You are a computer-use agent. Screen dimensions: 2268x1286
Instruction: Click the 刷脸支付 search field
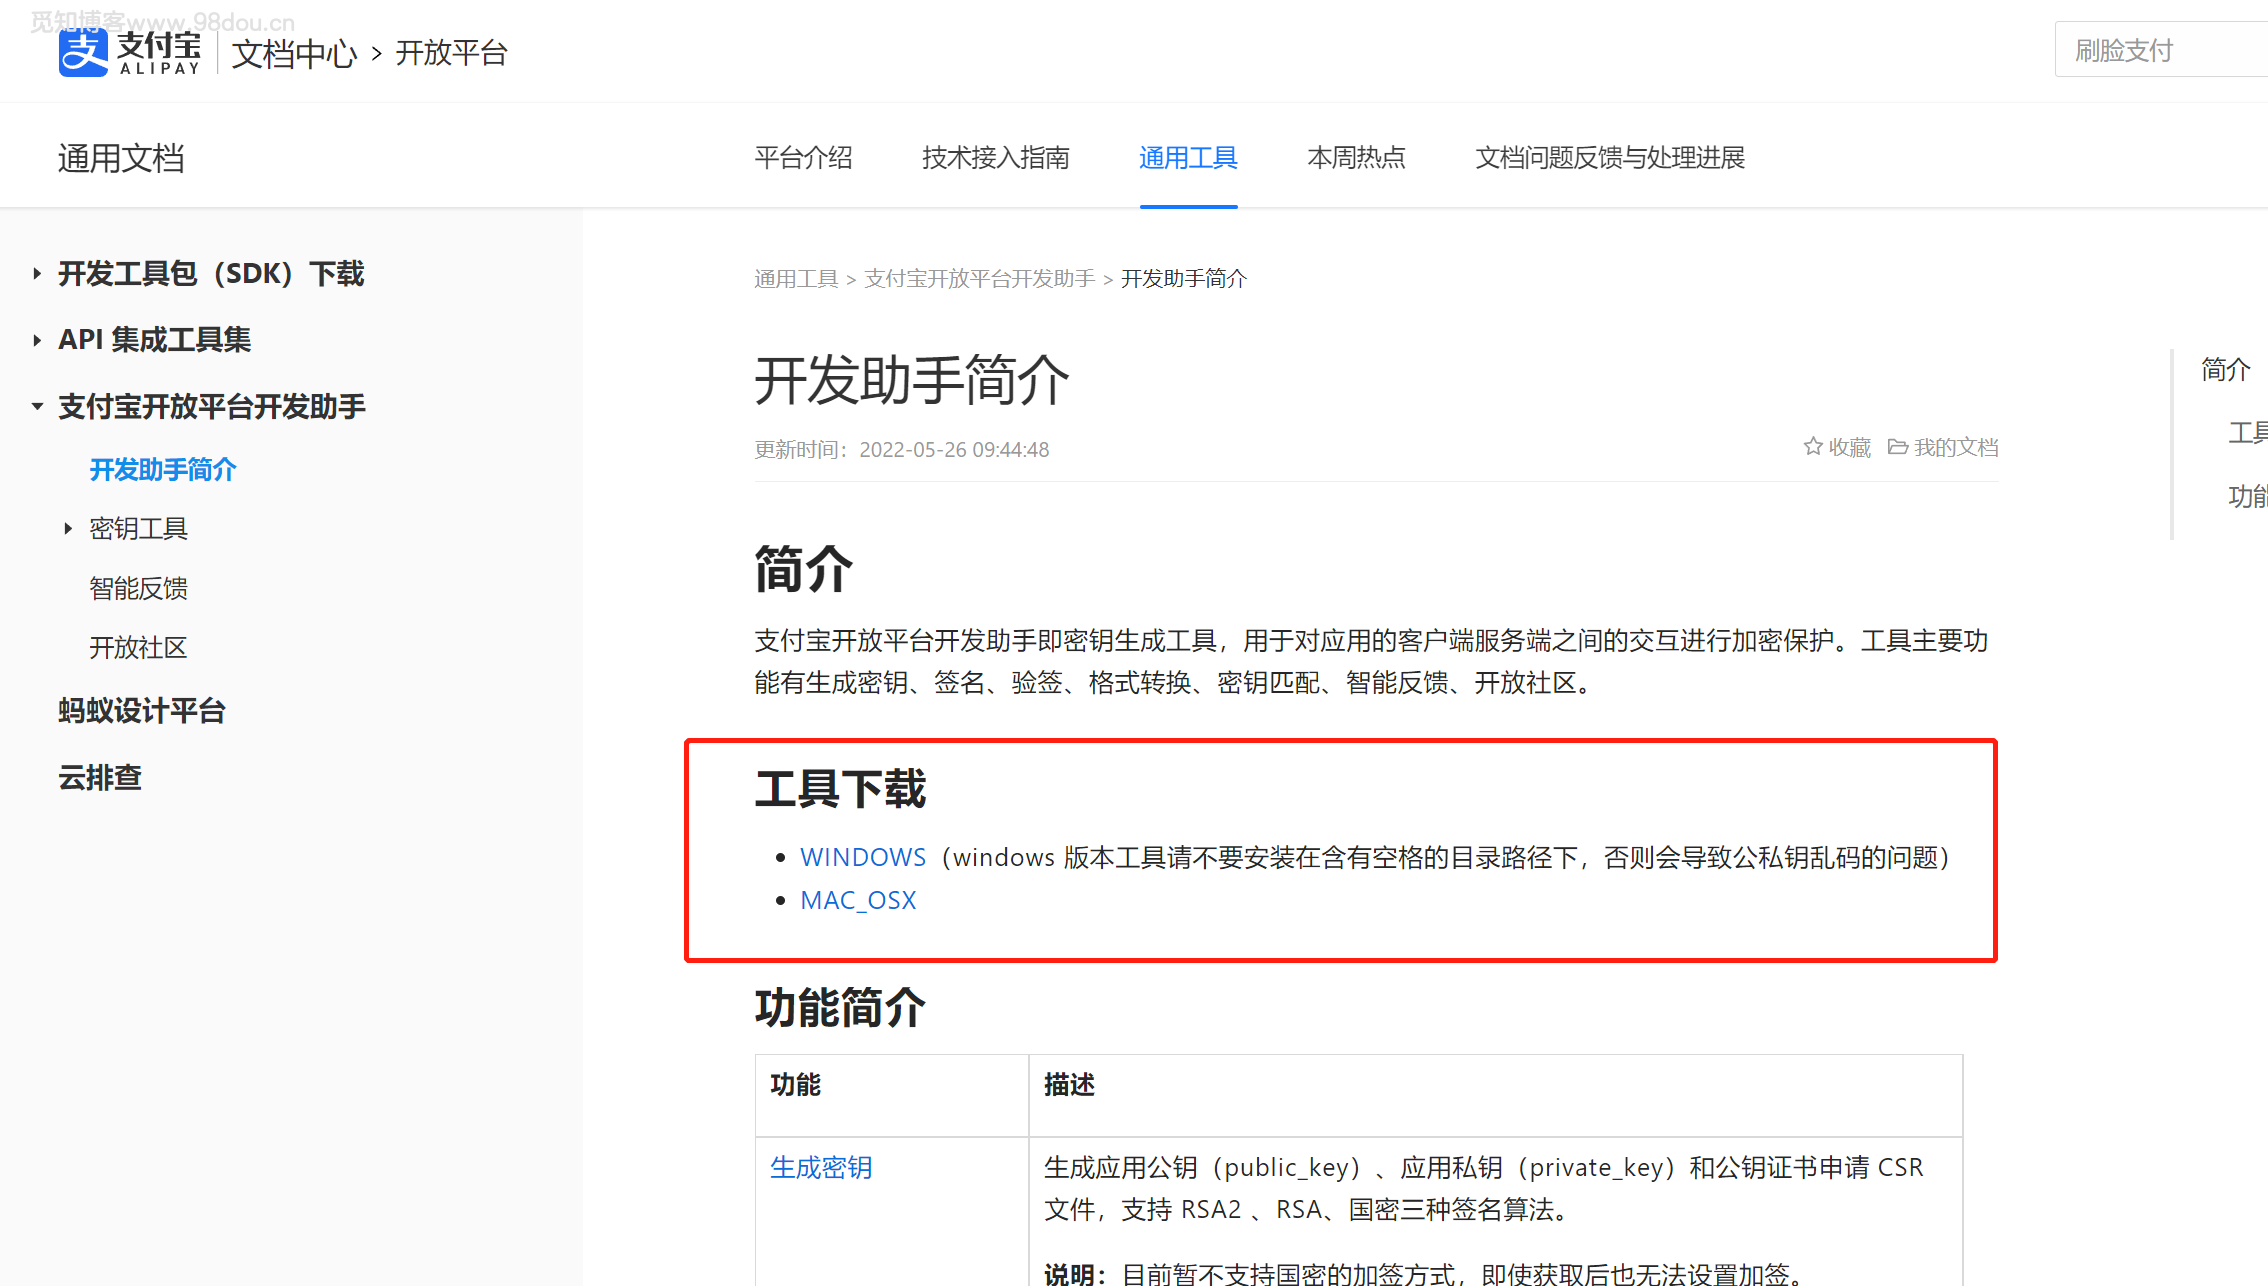(2160, 50)
